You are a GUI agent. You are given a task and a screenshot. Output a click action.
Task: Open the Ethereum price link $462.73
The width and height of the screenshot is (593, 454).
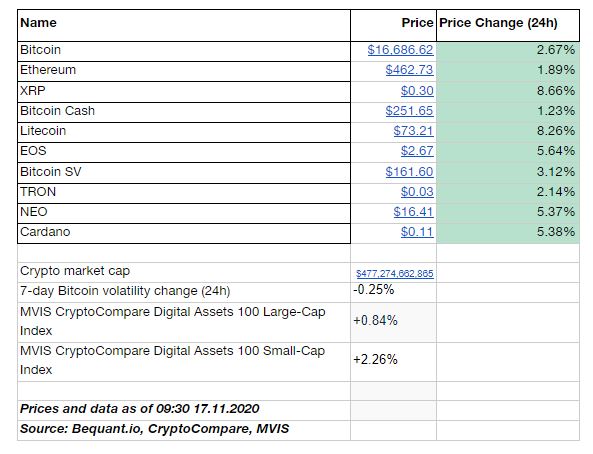click(x=409, y=70)
